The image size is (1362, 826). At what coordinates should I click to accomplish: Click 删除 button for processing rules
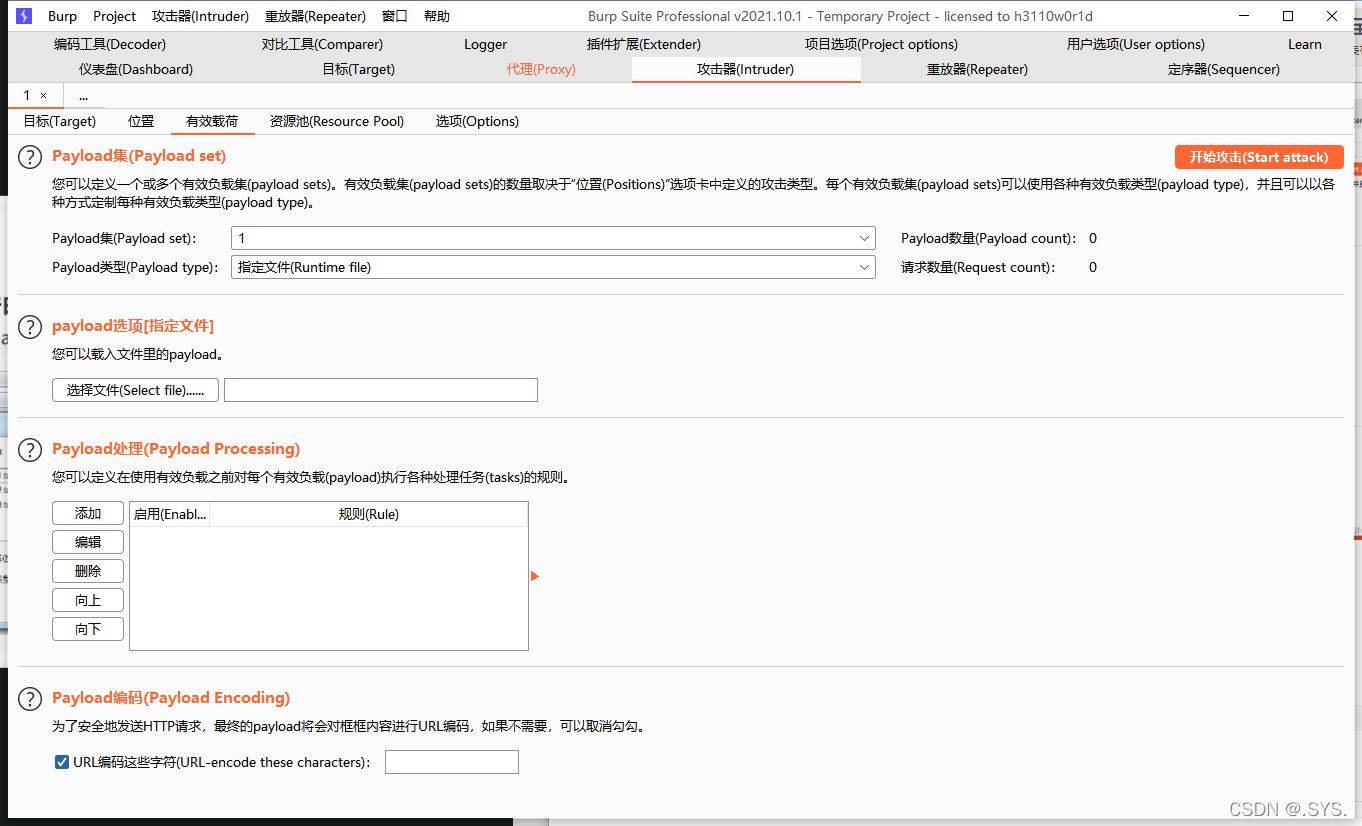88,571
